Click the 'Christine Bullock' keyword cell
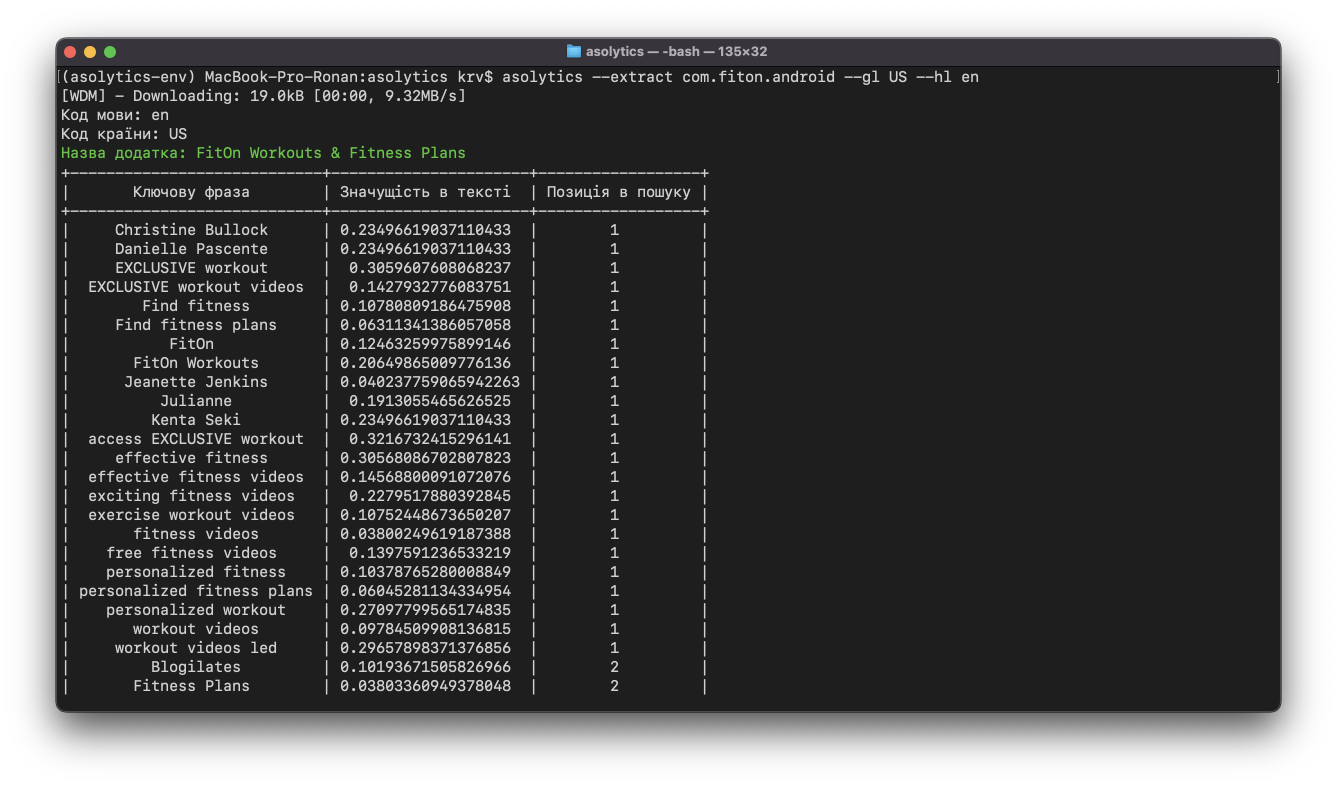Image resolution: width=1337 pixels, height=786 pixels. pyautogui.click(x=191, y=230)
